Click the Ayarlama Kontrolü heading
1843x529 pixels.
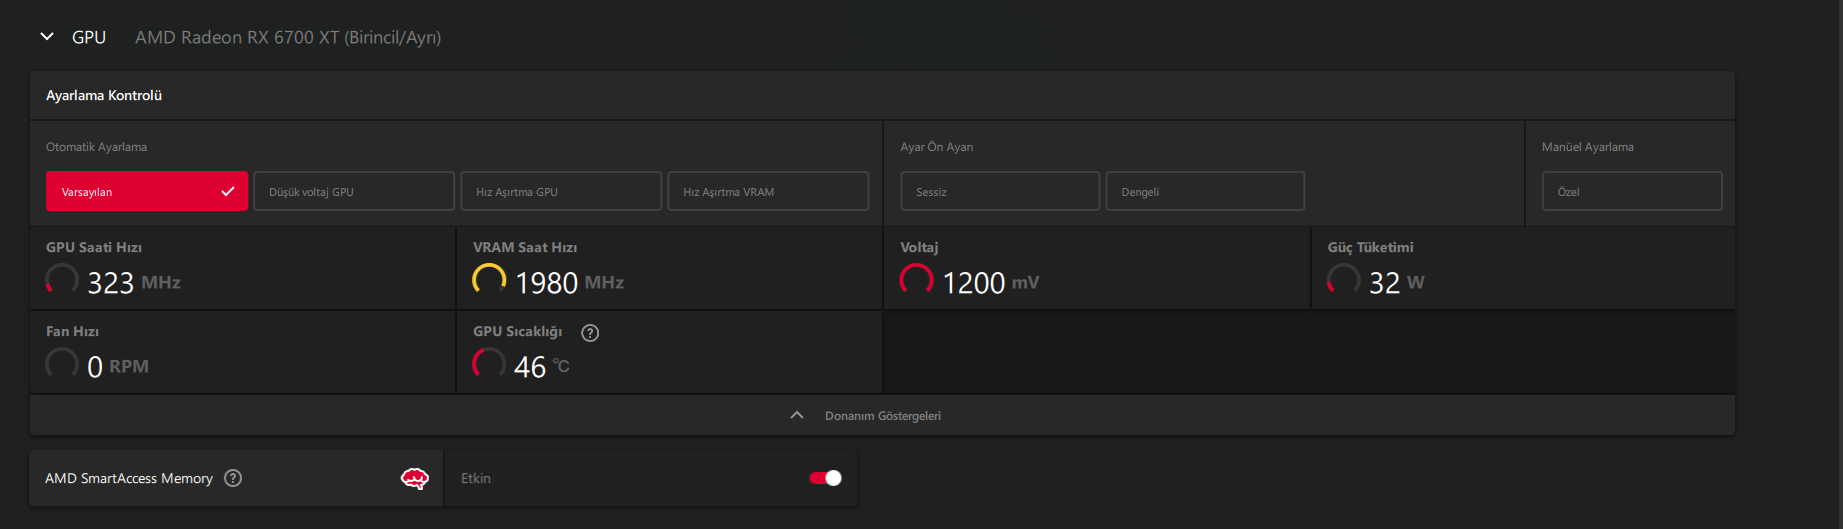tap(104, 96)
